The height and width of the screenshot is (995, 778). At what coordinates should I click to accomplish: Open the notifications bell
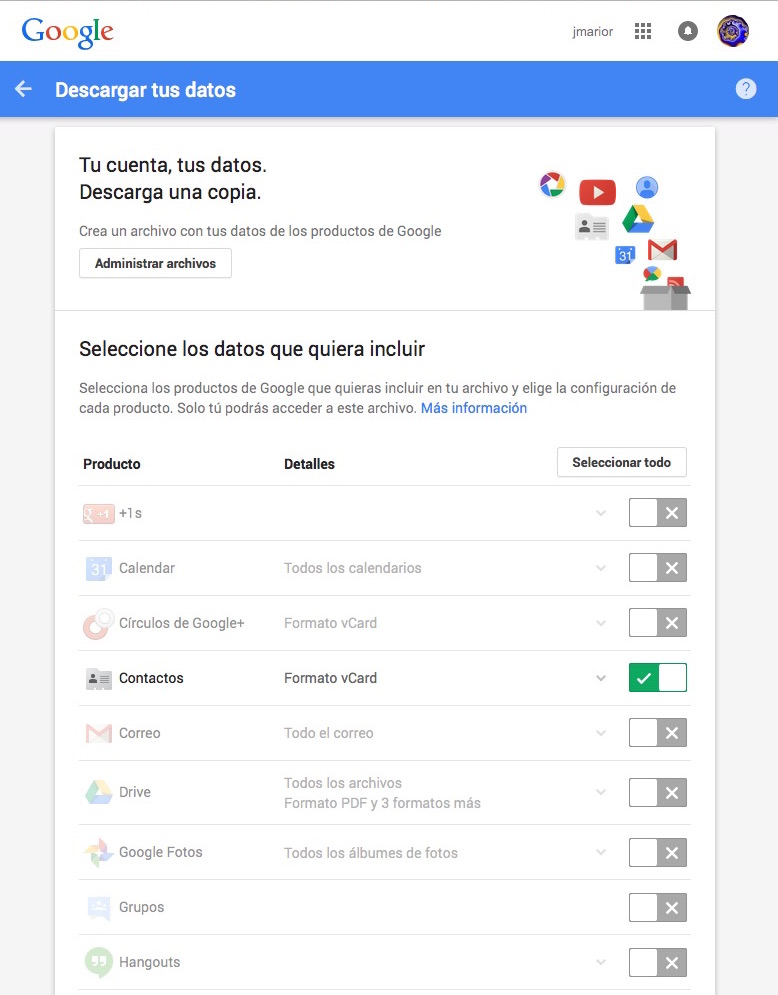pyautogui.click(x=687, y=31)
